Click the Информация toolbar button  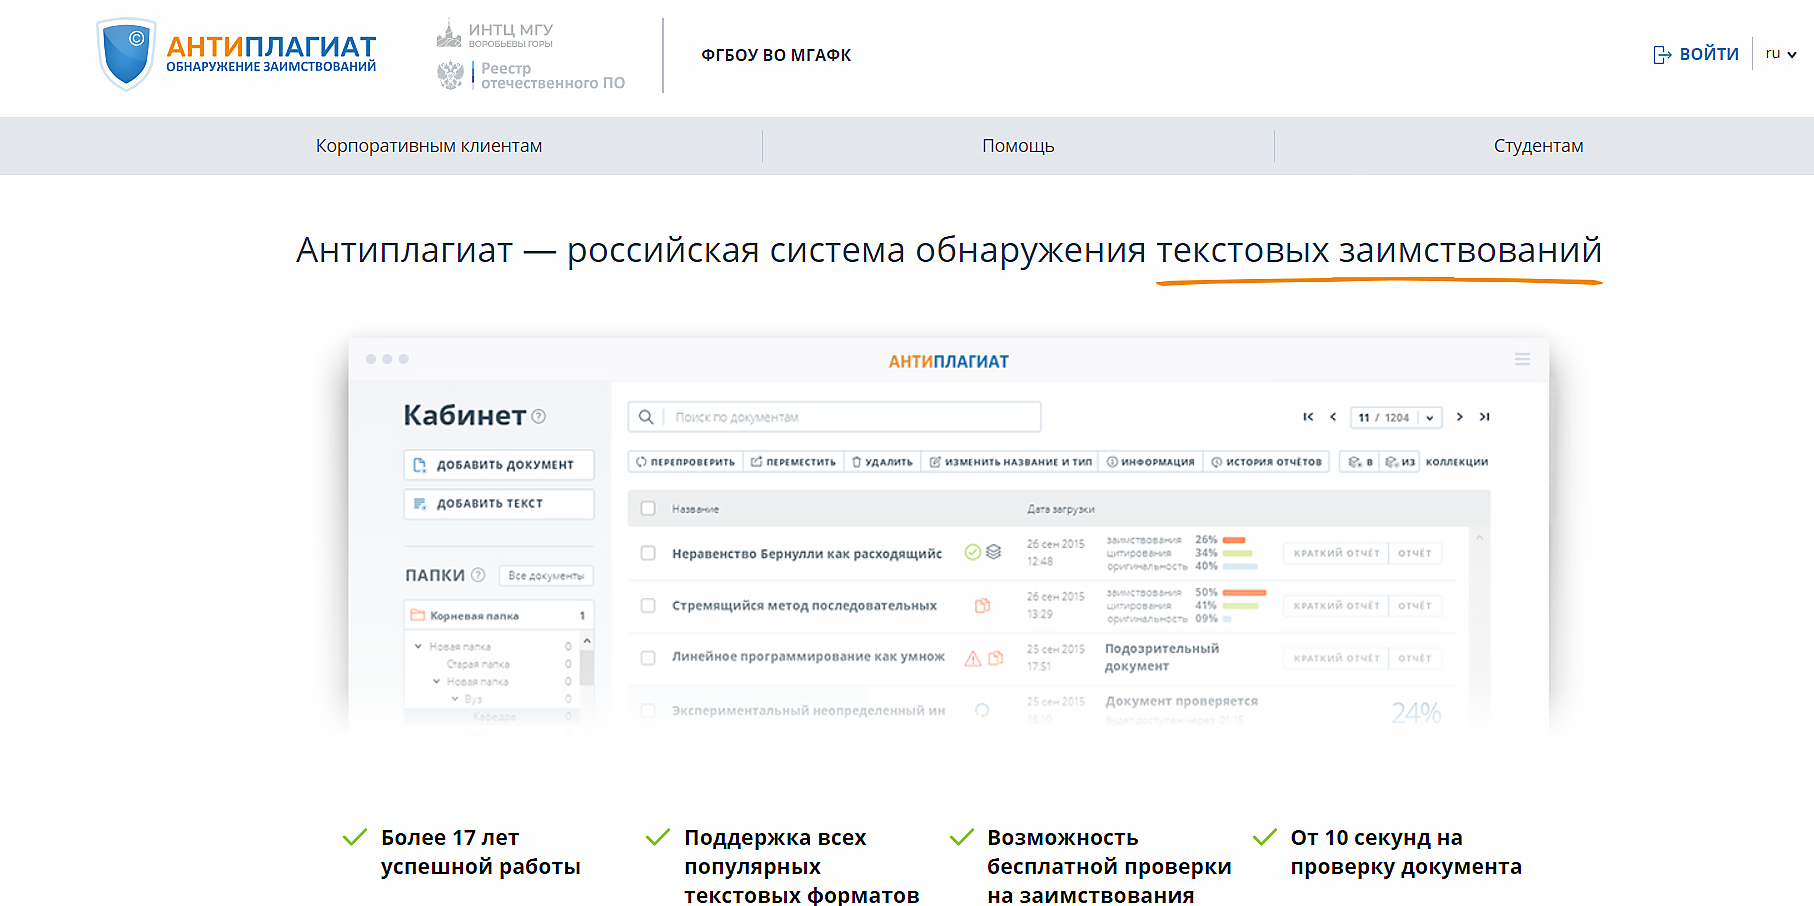(x=1150, y=462)
